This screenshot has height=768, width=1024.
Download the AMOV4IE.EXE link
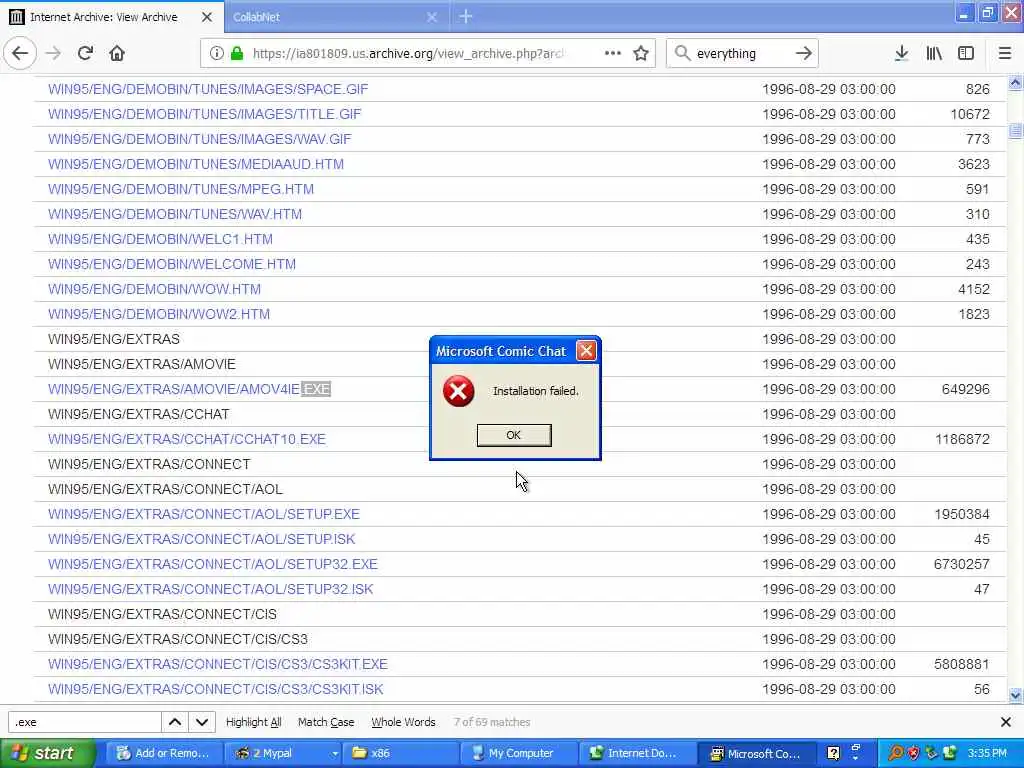point(189,389)
